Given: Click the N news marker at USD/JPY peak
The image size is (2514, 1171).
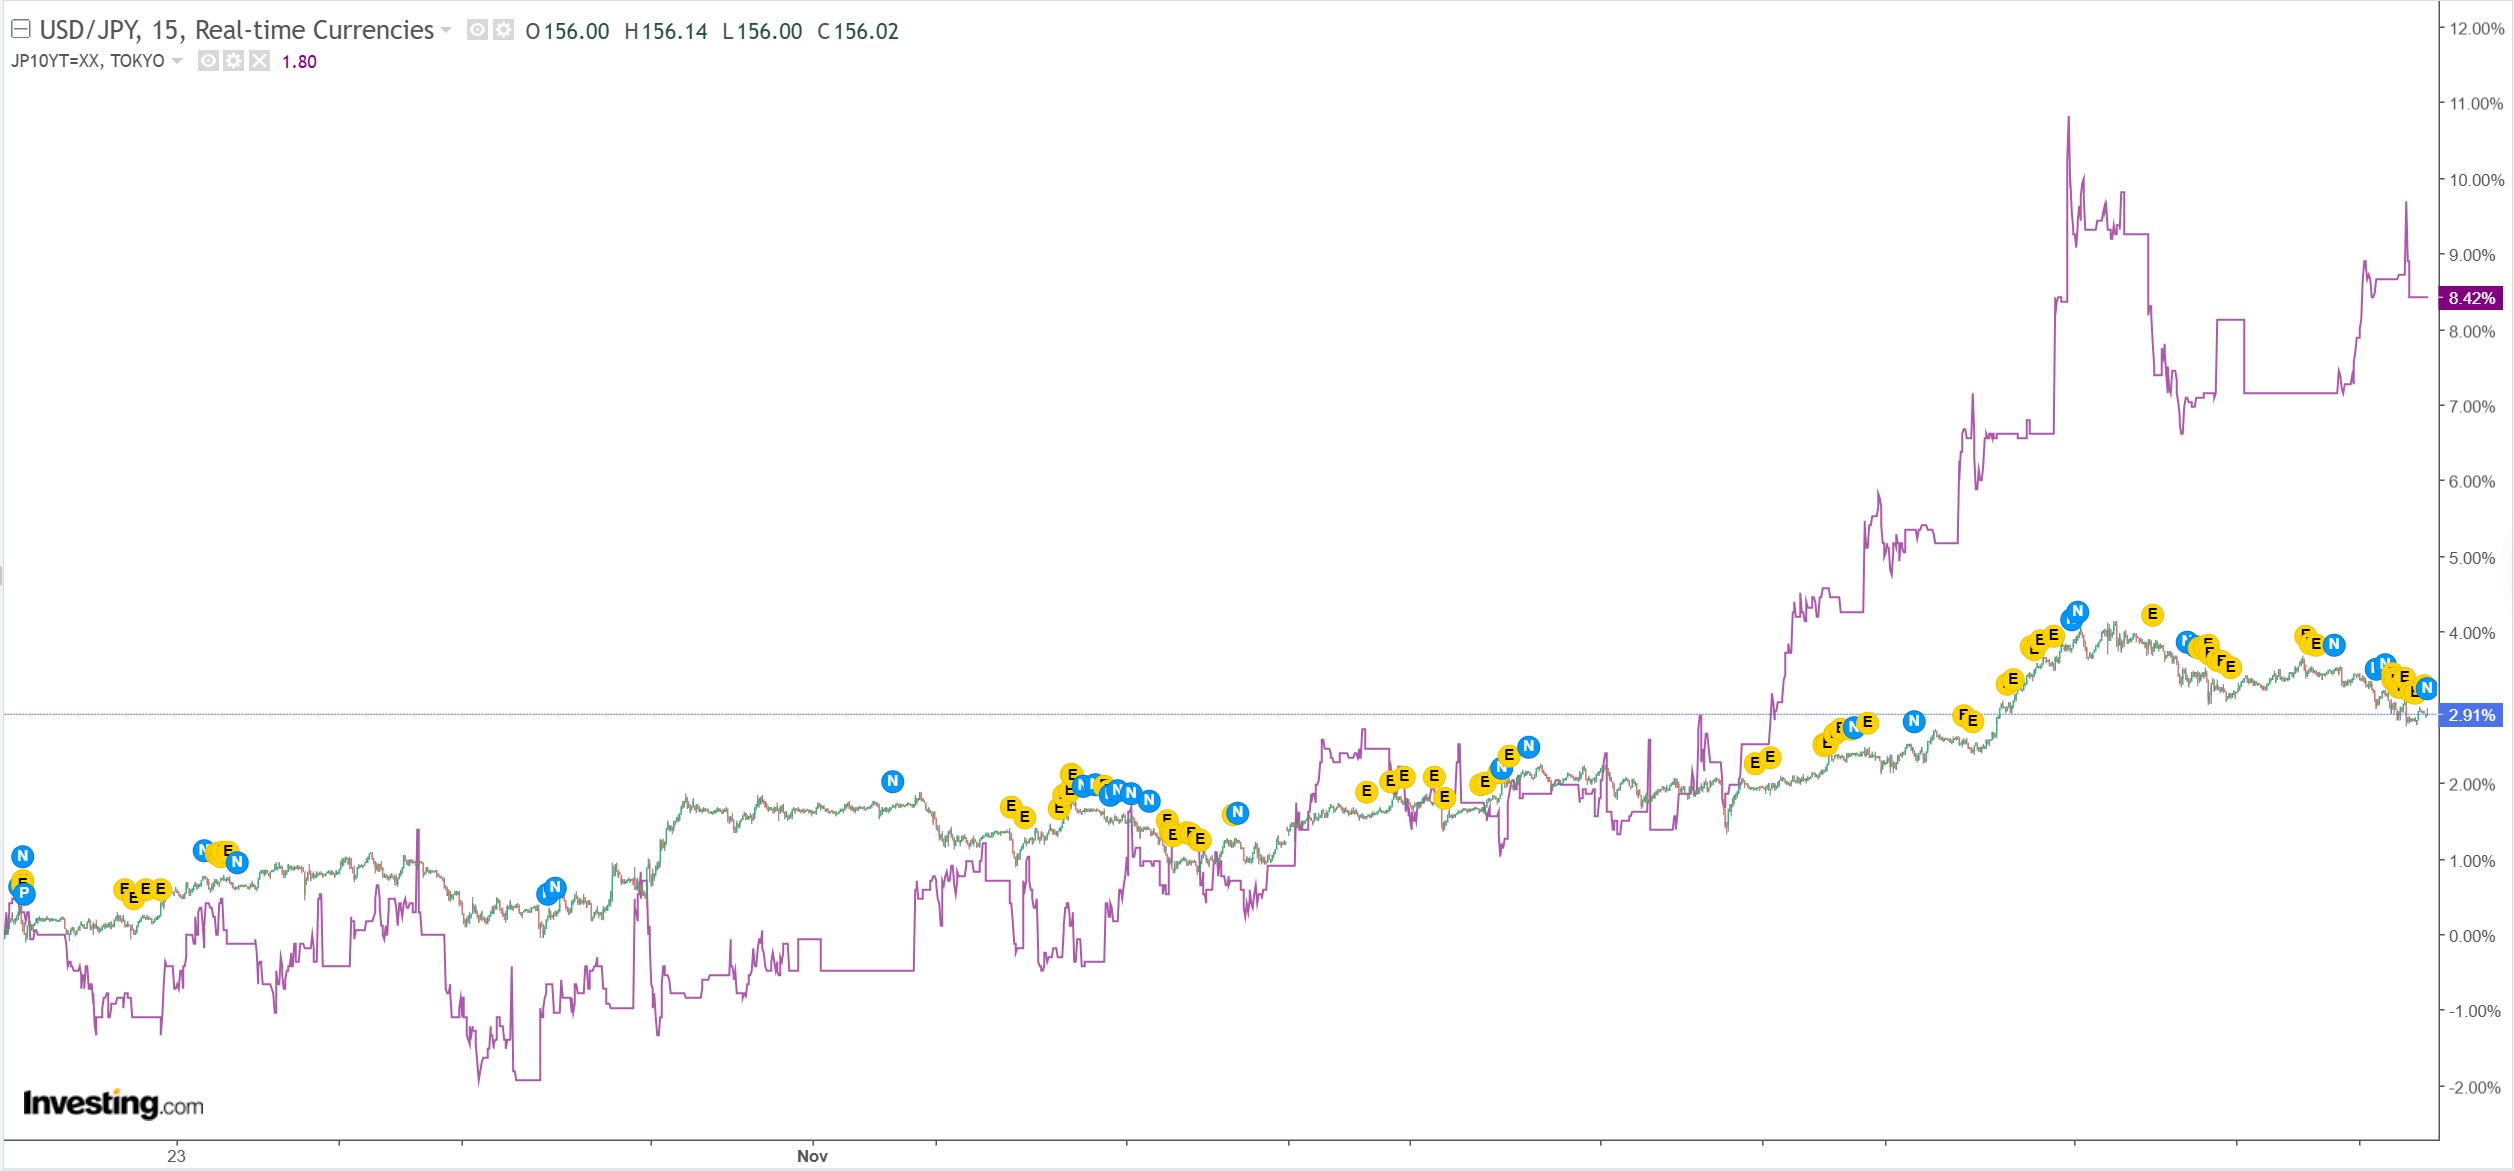Looking at the screenshot, I should [x=2077, y=611].
